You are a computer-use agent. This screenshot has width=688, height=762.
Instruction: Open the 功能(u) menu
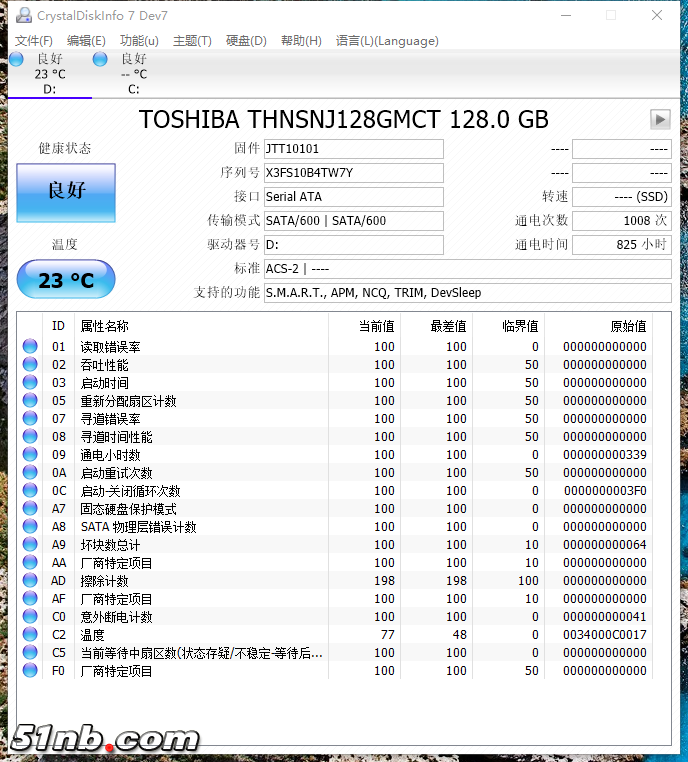coord(139,41)
